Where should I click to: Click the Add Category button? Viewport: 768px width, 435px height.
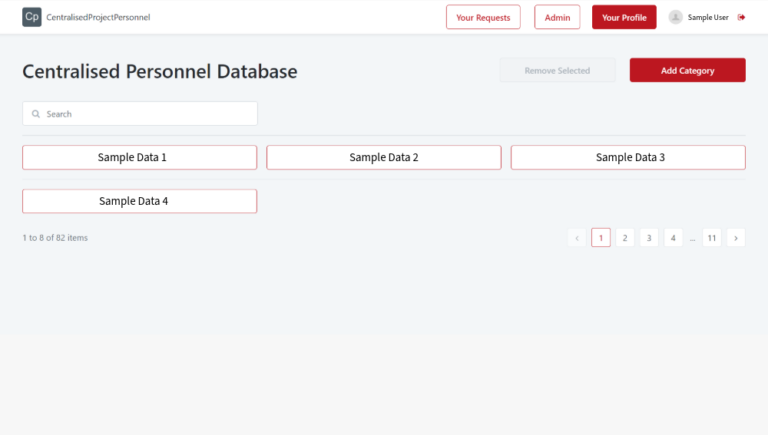pos(688,70)
